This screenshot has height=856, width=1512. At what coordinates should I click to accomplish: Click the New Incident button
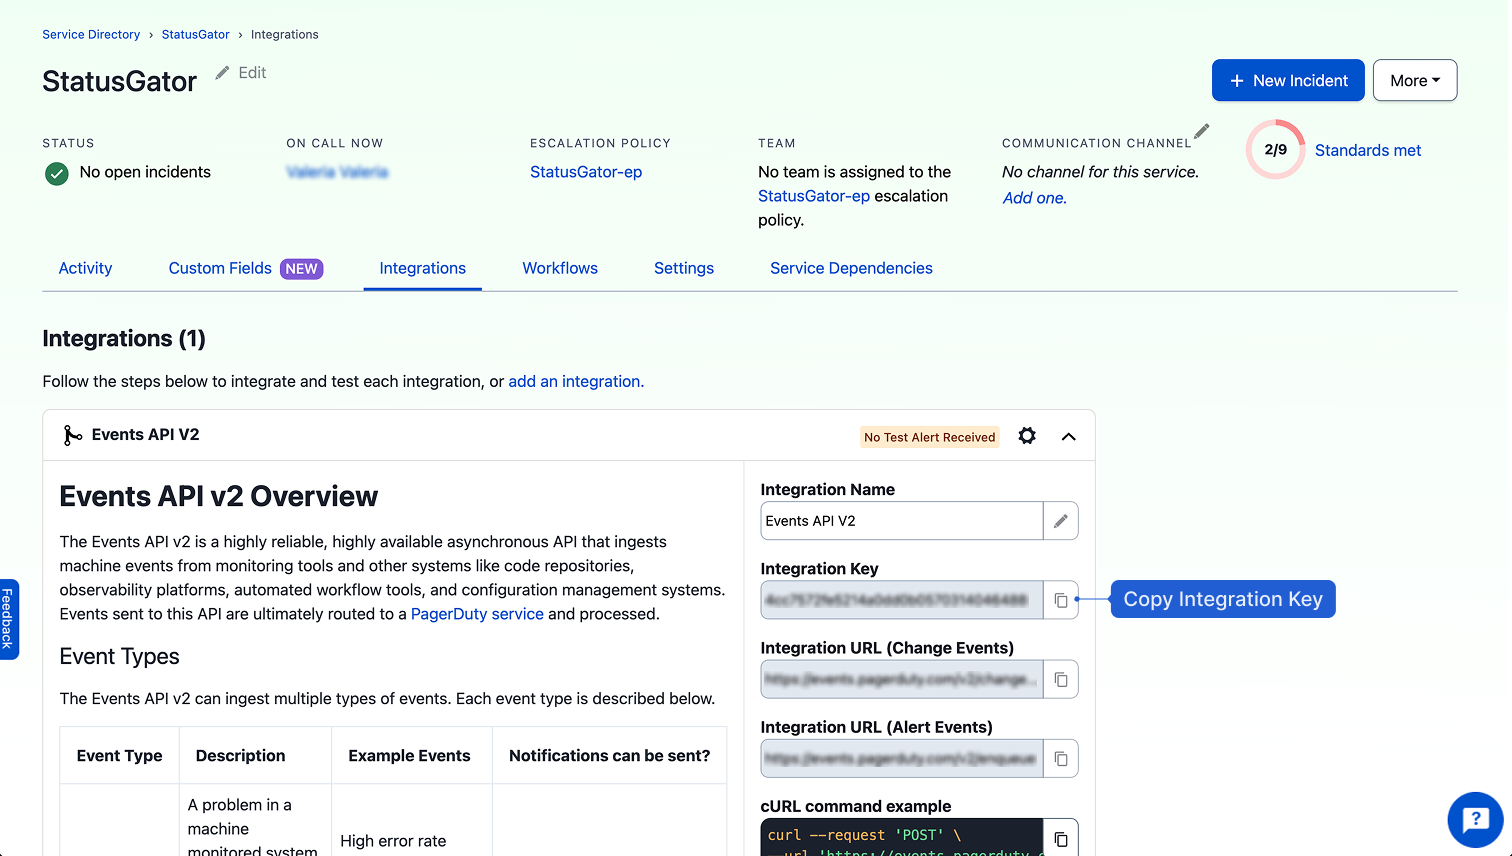[1288, 80]
